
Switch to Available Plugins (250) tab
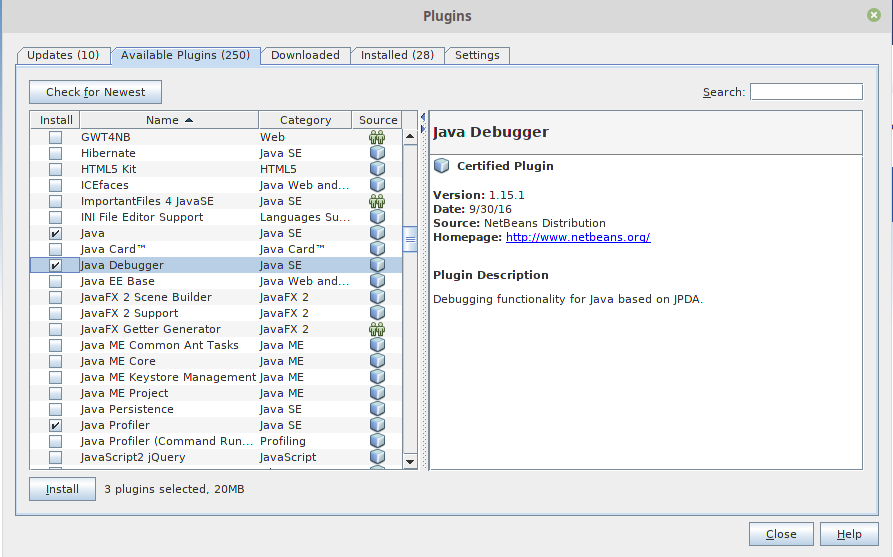point(185,55)
